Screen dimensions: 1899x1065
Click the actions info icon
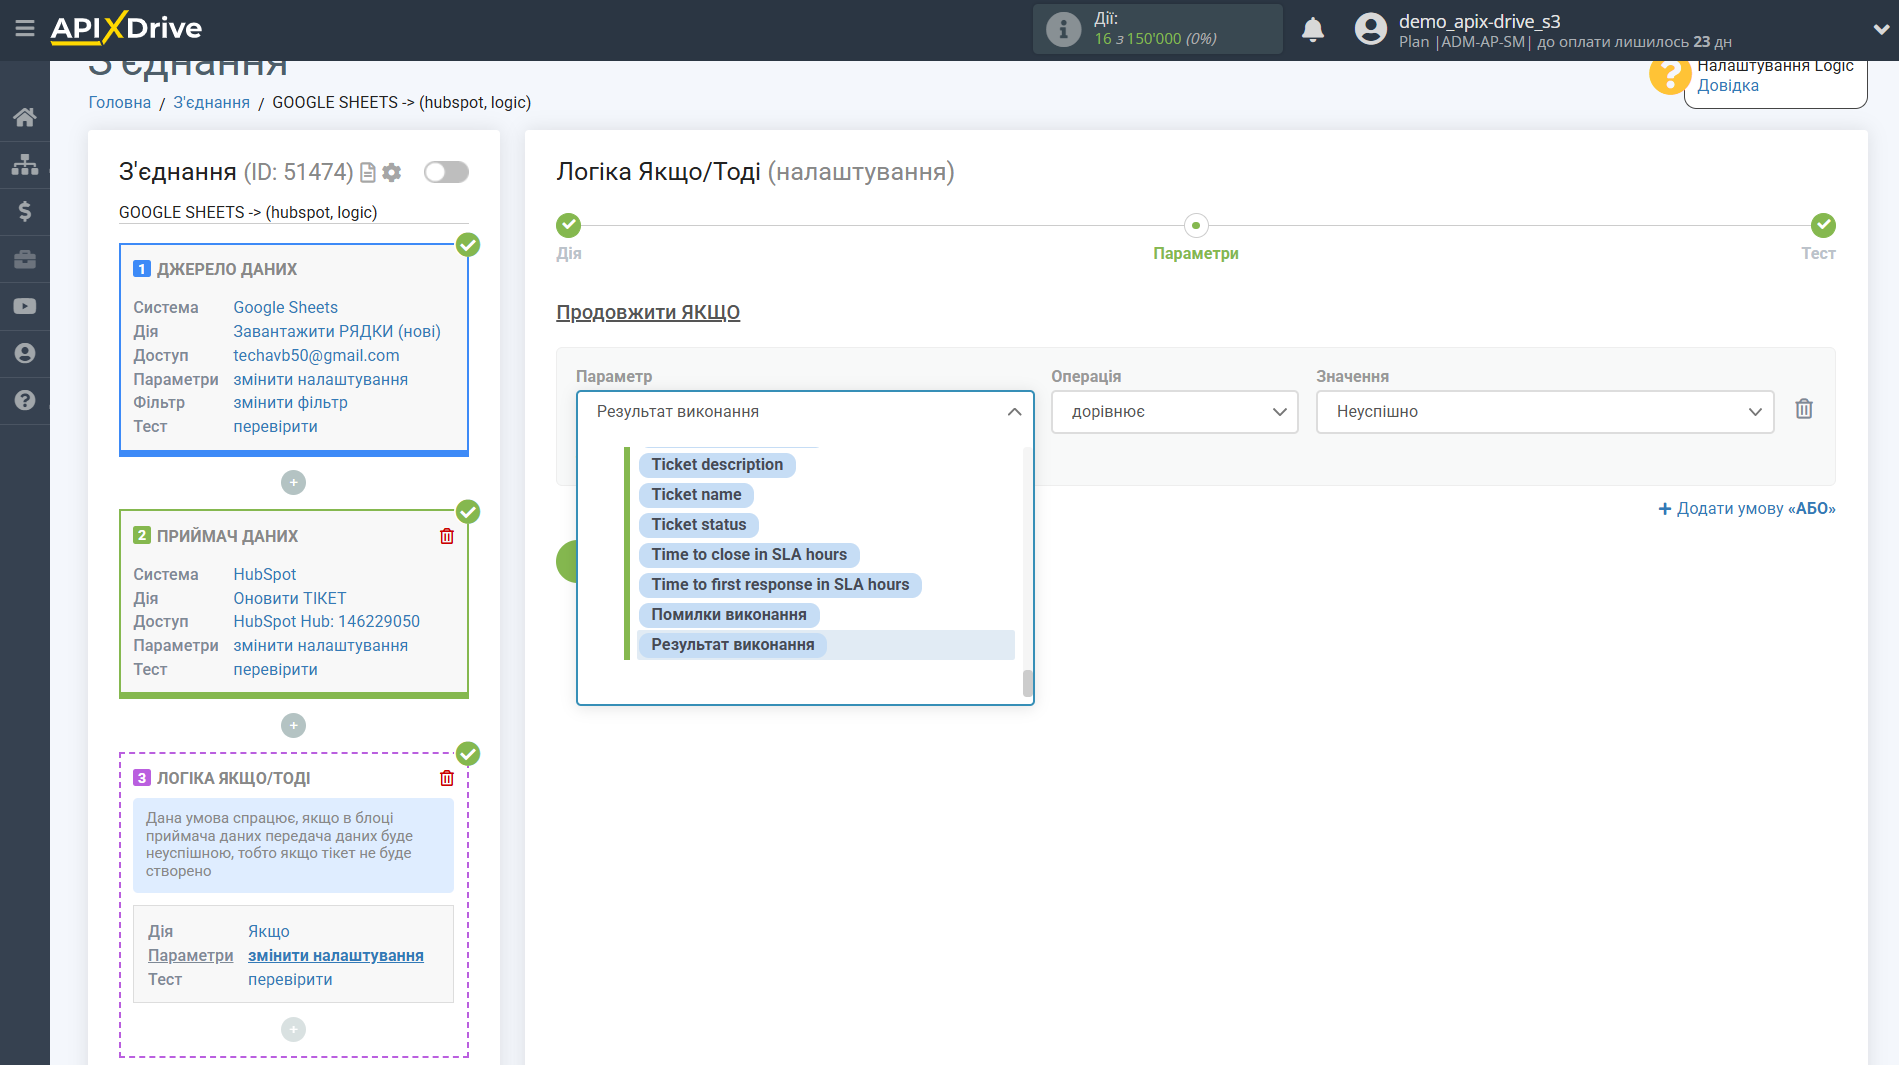coord(1063,29)
